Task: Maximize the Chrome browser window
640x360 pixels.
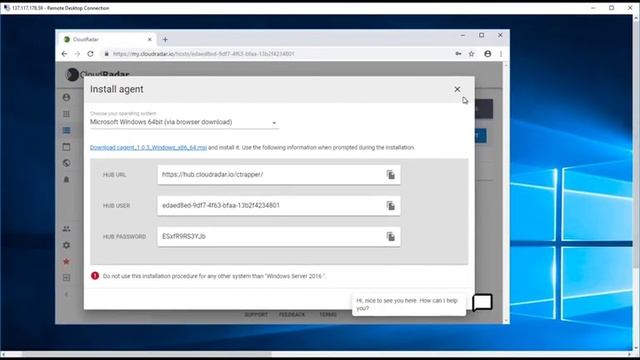Action: click(482, 36)
